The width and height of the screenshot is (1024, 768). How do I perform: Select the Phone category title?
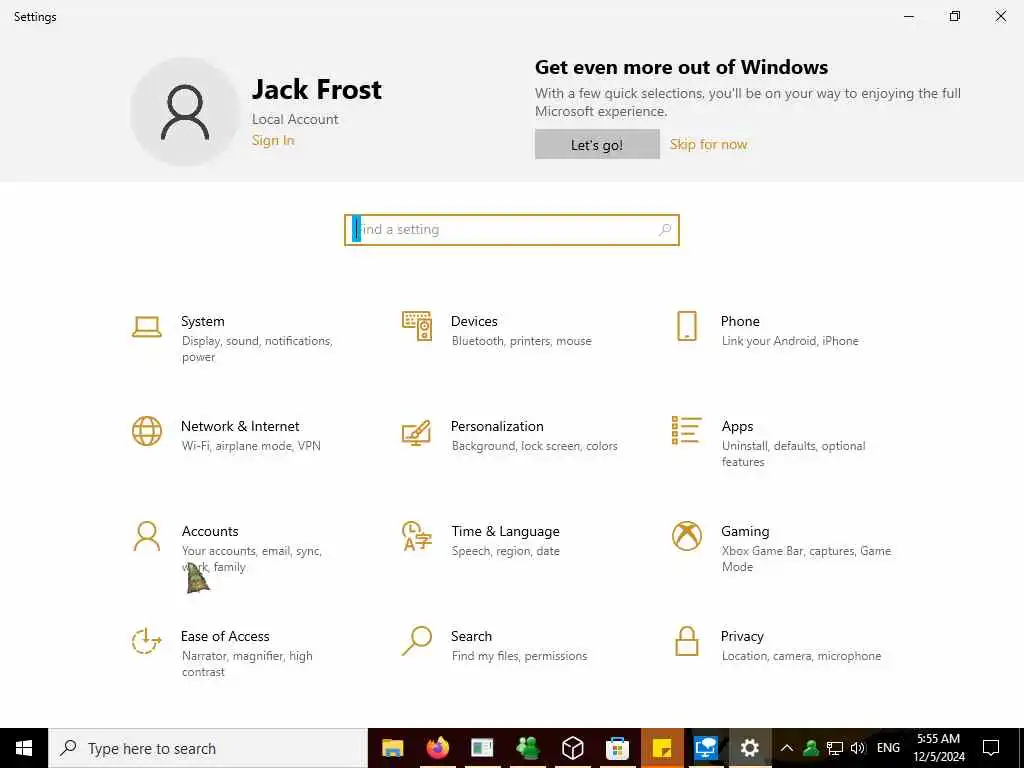pos(740,321)
